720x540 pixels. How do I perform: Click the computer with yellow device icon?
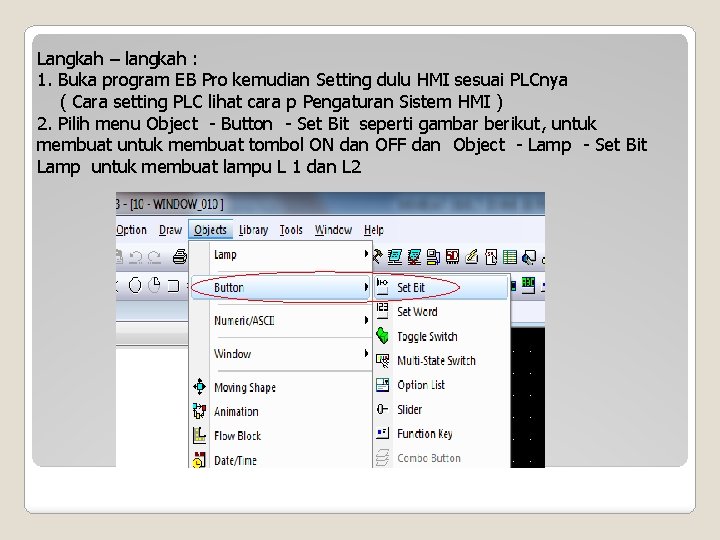pos(433,257)
